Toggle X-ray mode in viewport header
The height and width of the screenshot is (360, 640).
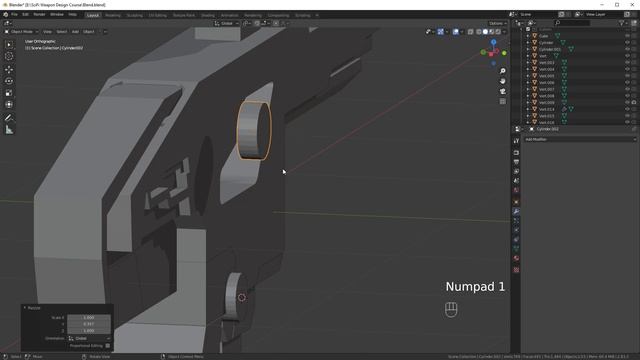[470, 31]
